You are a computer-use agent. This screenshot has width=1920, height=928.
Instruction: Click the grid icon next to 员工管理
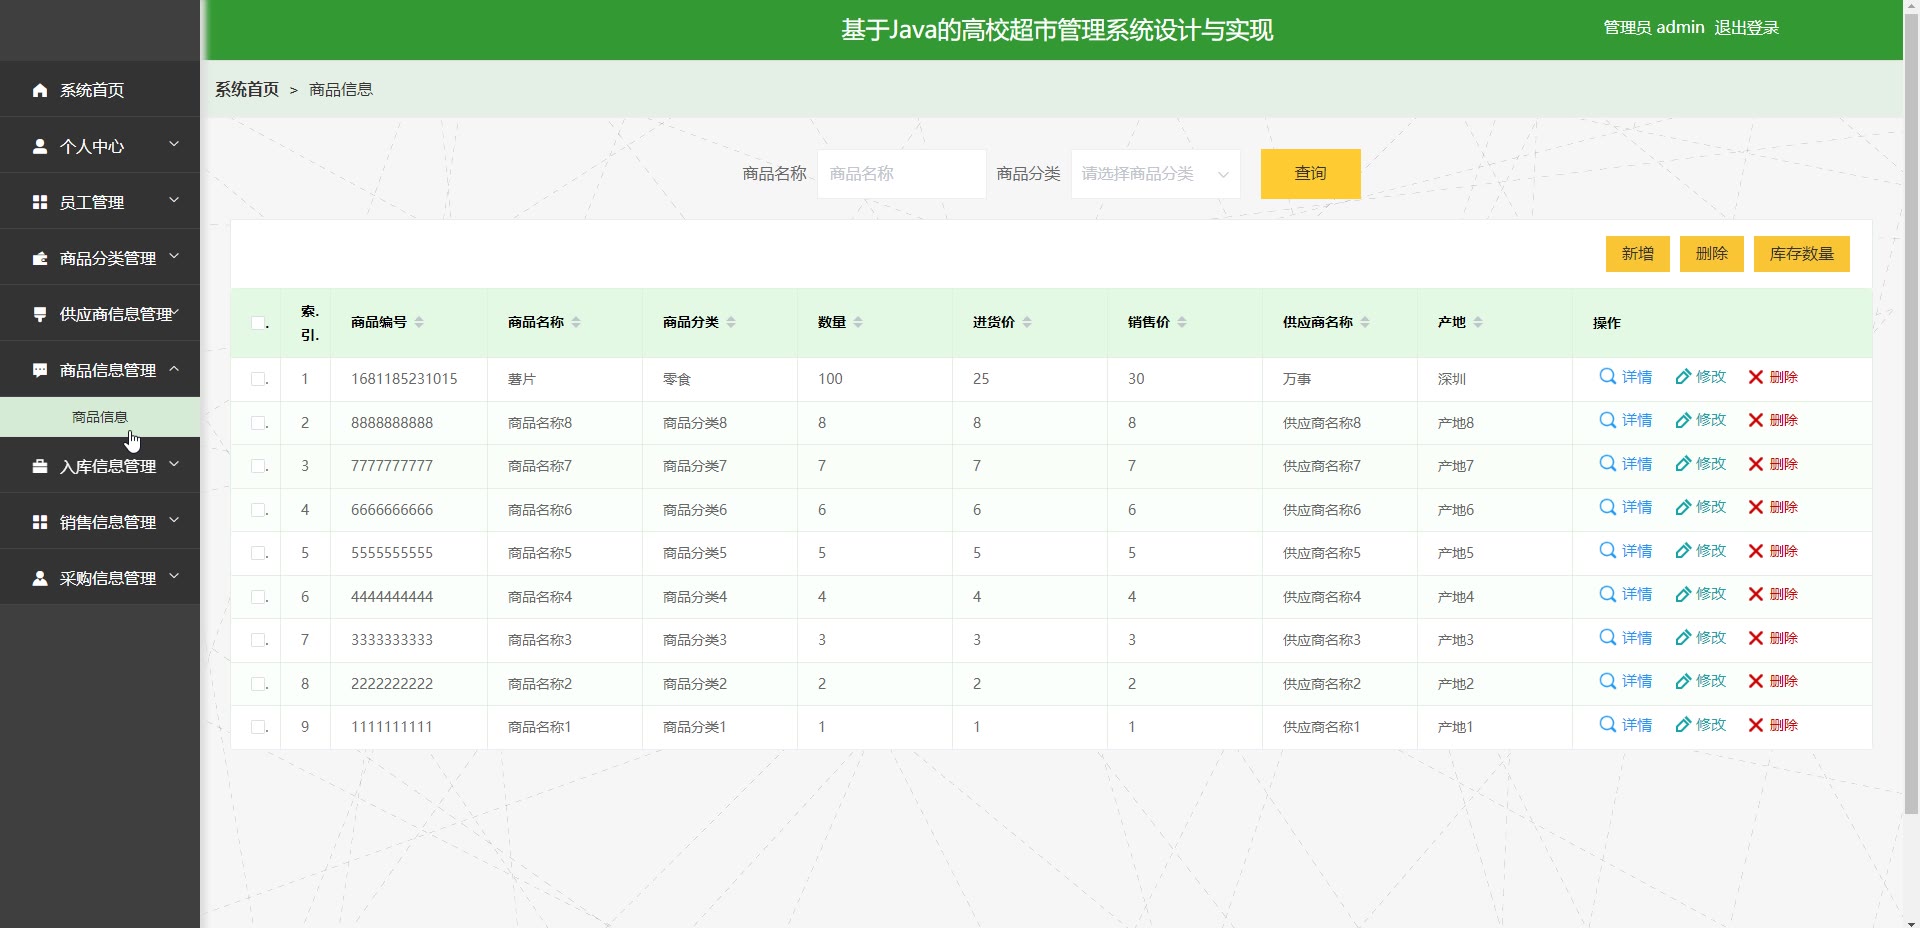click(x=40, y=202)
